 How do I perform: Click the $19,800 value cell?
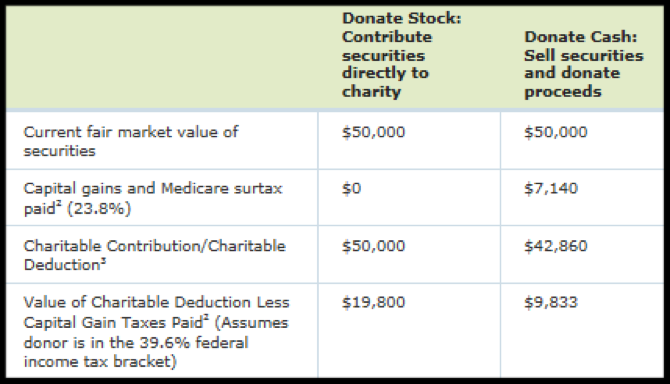point(373,302)
